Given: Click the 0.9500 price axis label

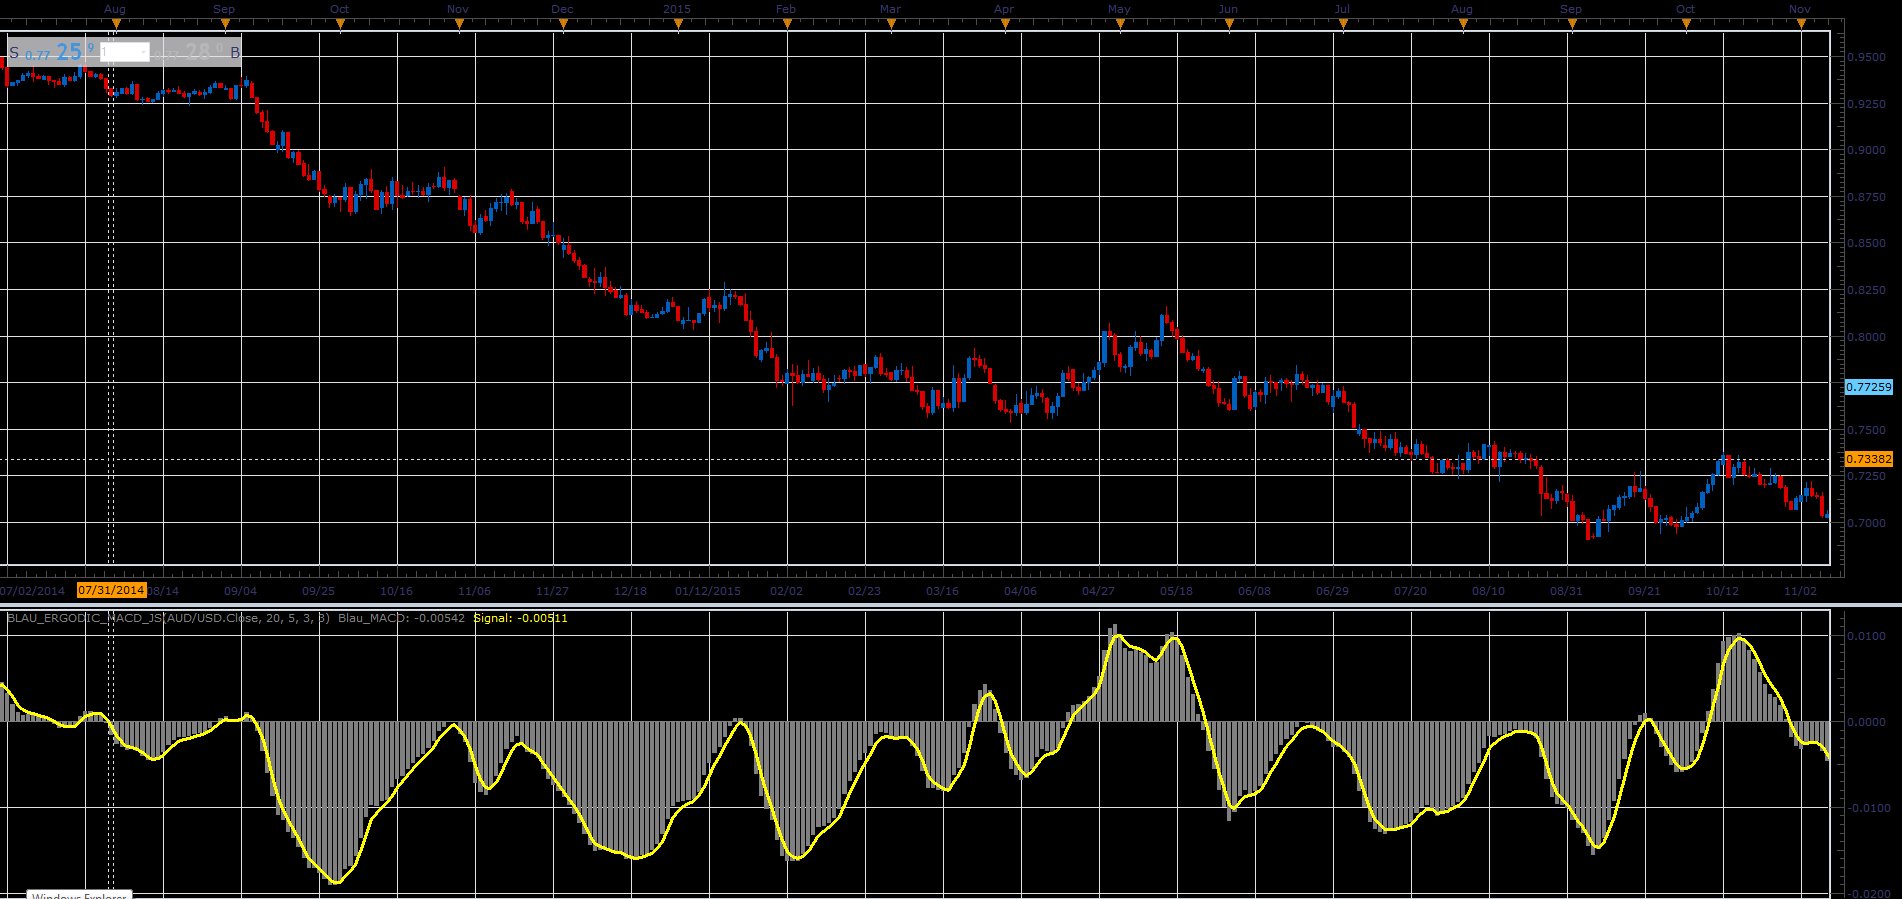Looking at the screenshot, I should pyautogui.click(x=1866, y=57).
